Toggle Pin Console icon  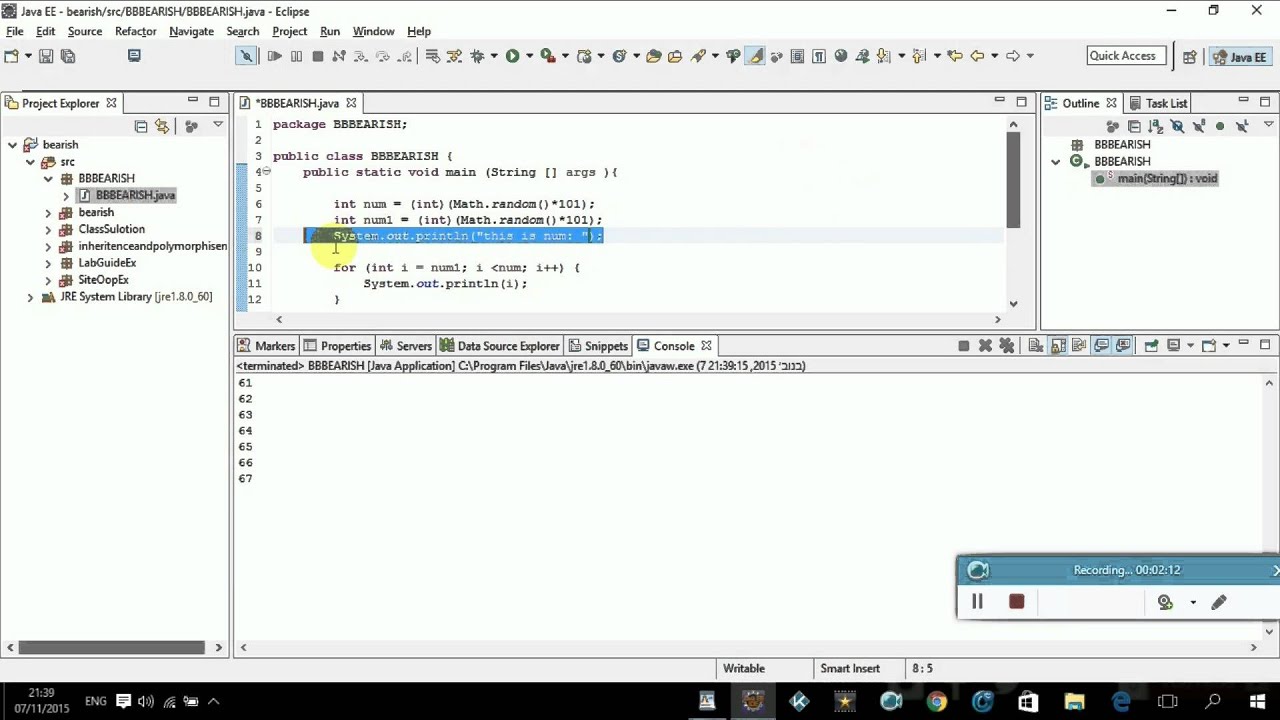coord(1151,346)
